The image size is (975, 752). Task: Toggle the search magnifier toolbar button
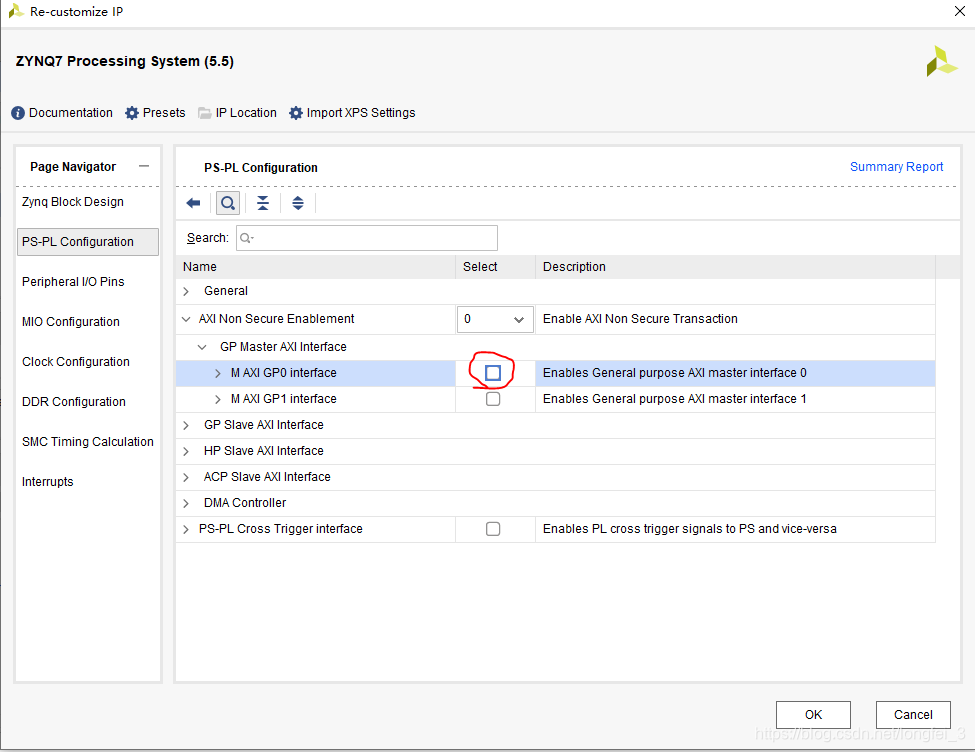228,203
